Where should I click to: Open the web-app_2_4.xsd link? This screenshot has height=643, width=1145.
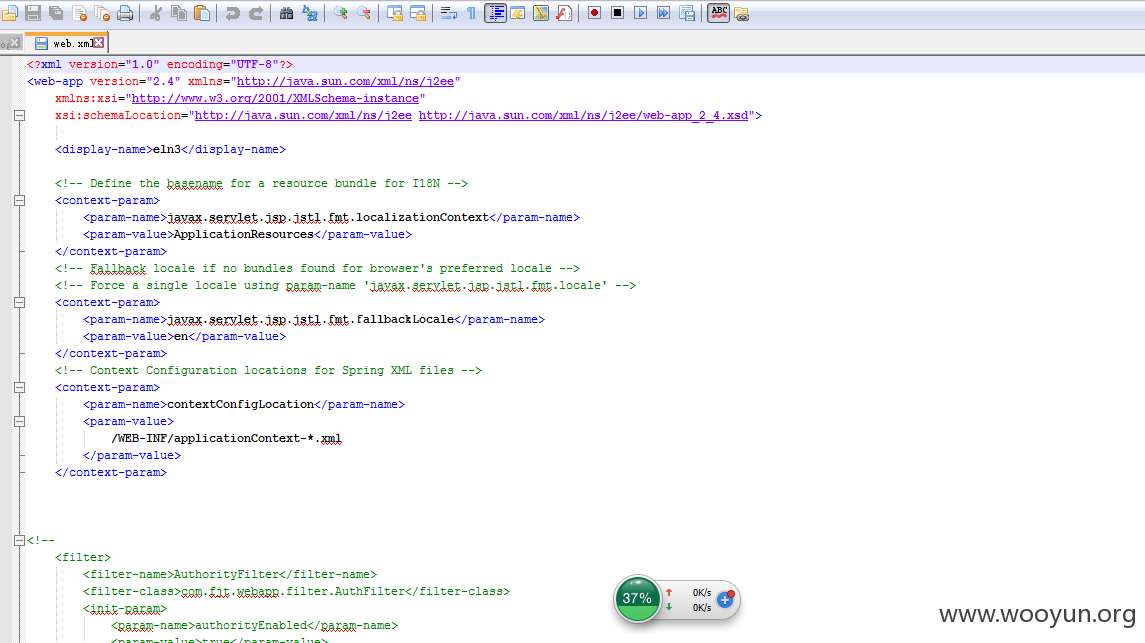(583, 115)
